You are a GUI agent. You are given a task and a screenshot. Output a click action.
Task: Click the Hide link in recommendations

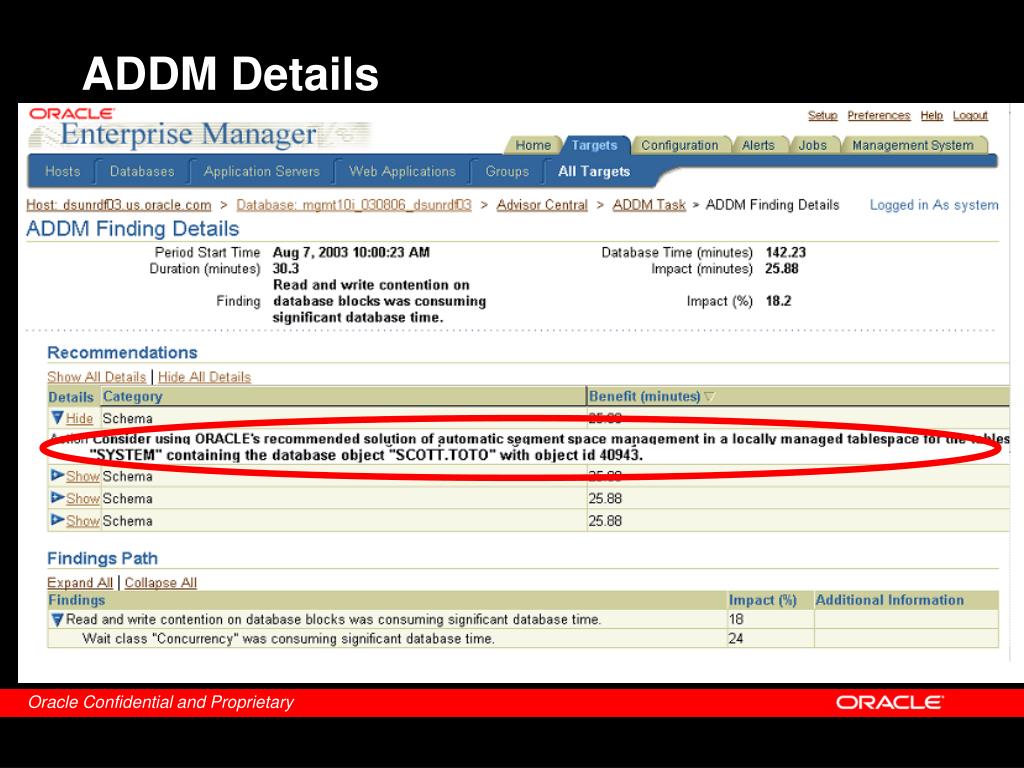pyautogui.click(x=79, y=419)
